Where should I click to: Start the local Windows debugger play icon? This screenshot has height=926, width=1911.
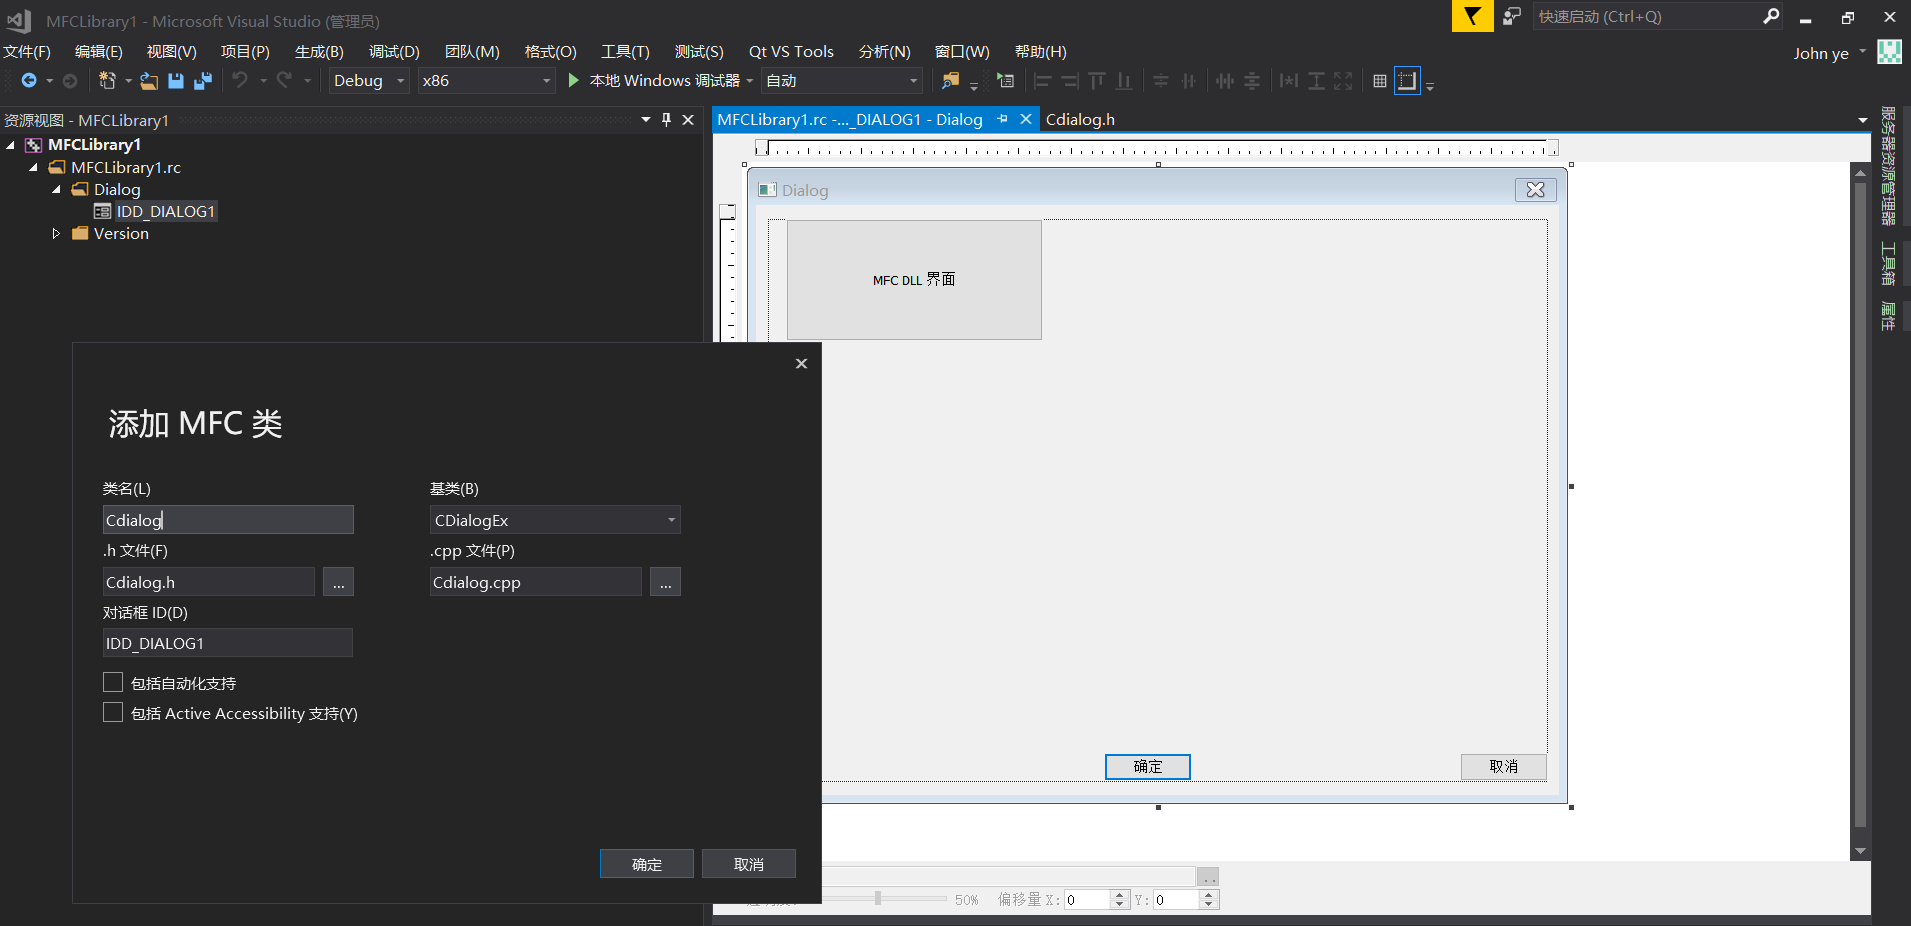click(x=574, y=80)
